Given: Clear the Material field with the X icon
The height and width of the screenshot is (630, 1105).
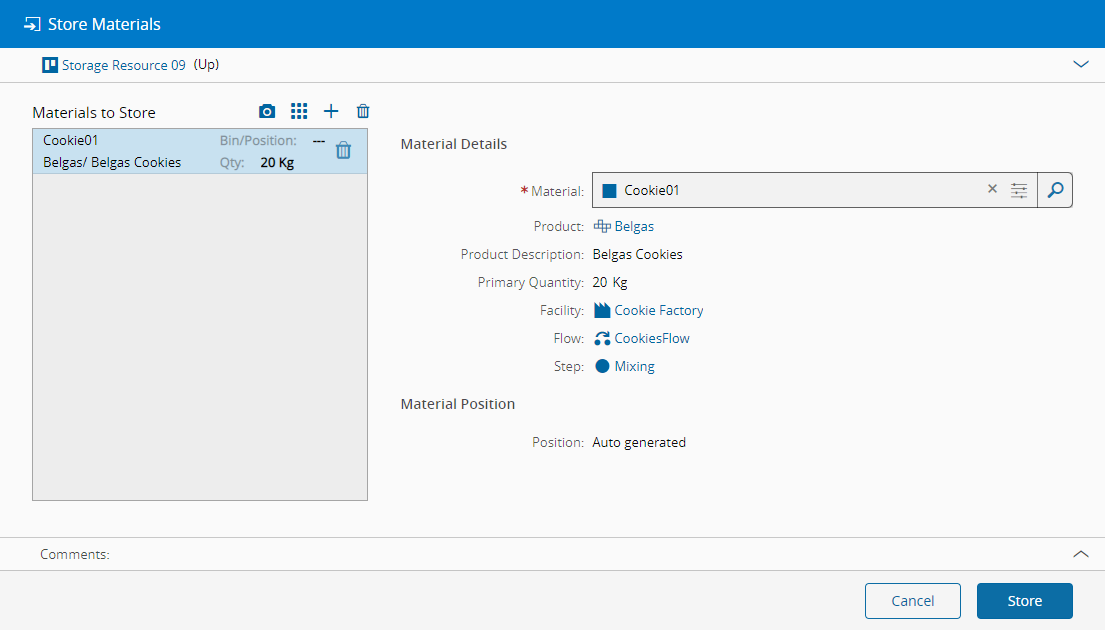Looking at the screenshot, I should tap(992, 189).
